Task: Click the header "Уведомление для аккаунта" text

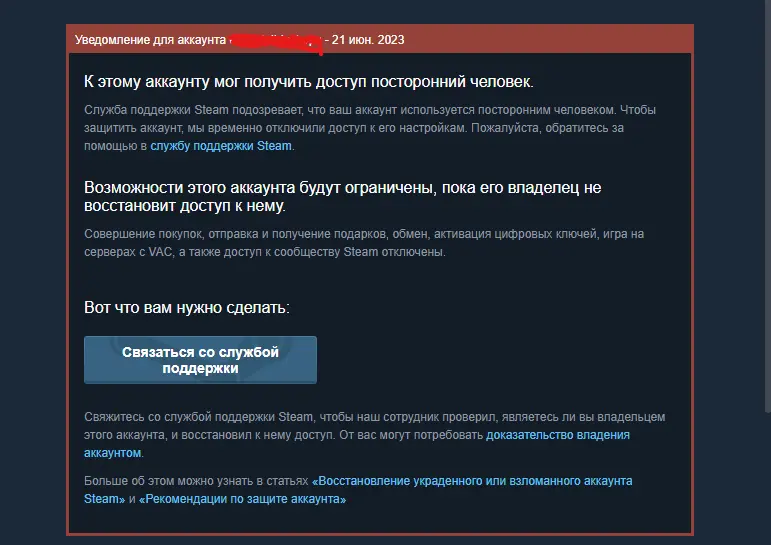Action: pyautogui.click(x=150, y=40)
